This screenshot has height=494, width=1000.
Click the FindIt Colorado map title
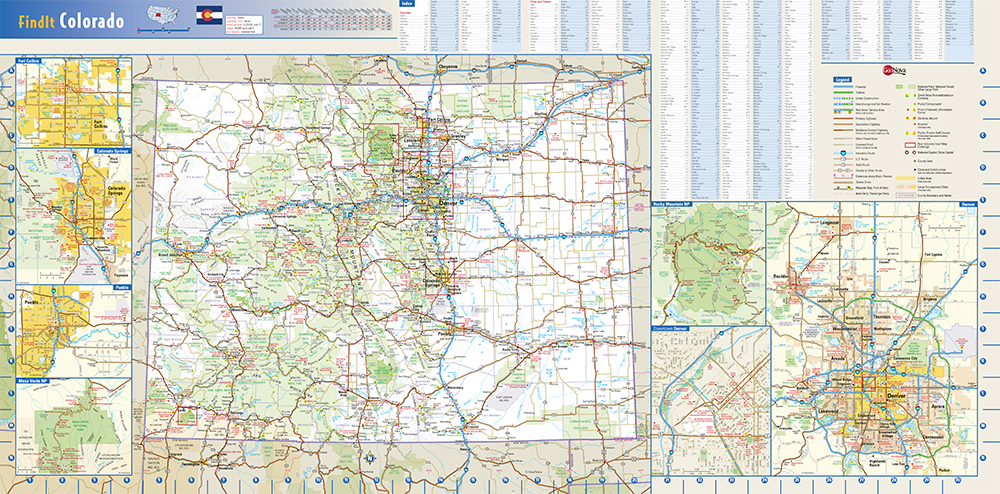(71, 21)
